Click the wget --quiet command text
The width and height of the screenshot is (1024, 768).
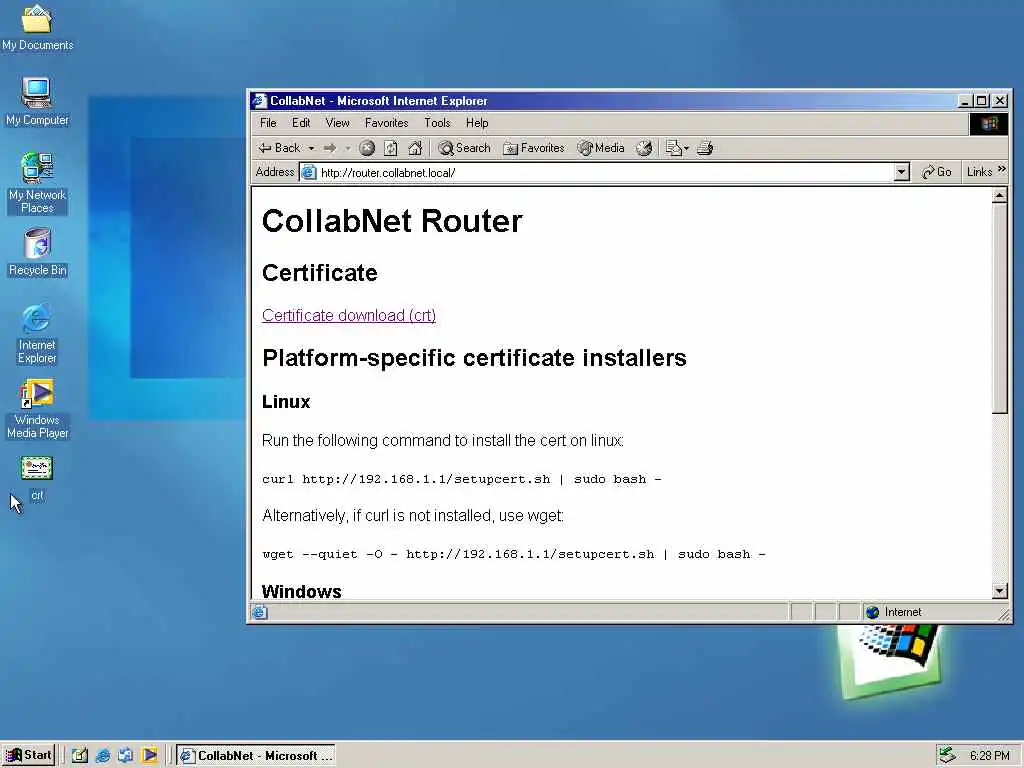click(514, 554)
